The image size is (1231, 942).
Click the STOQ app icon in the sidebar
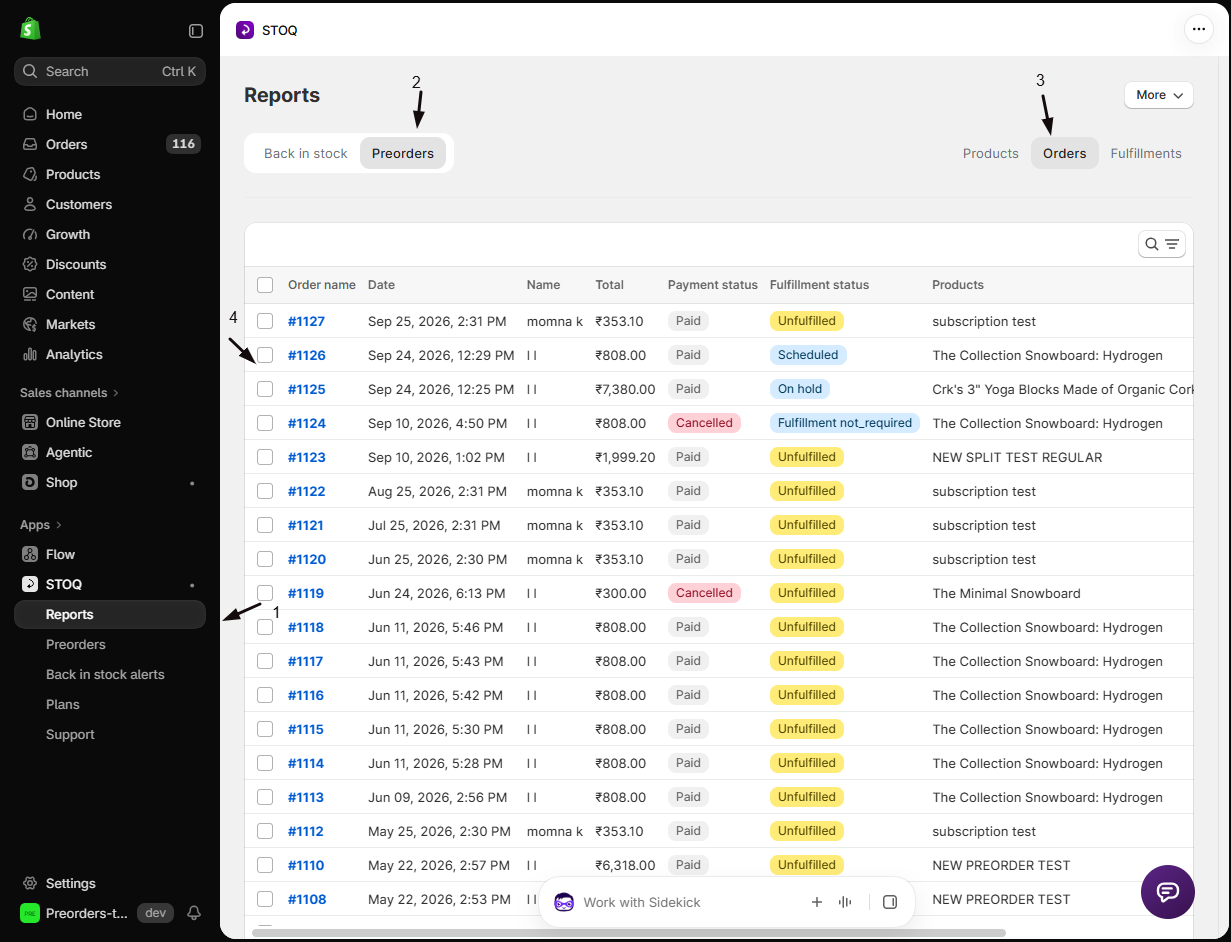[30, 584]
